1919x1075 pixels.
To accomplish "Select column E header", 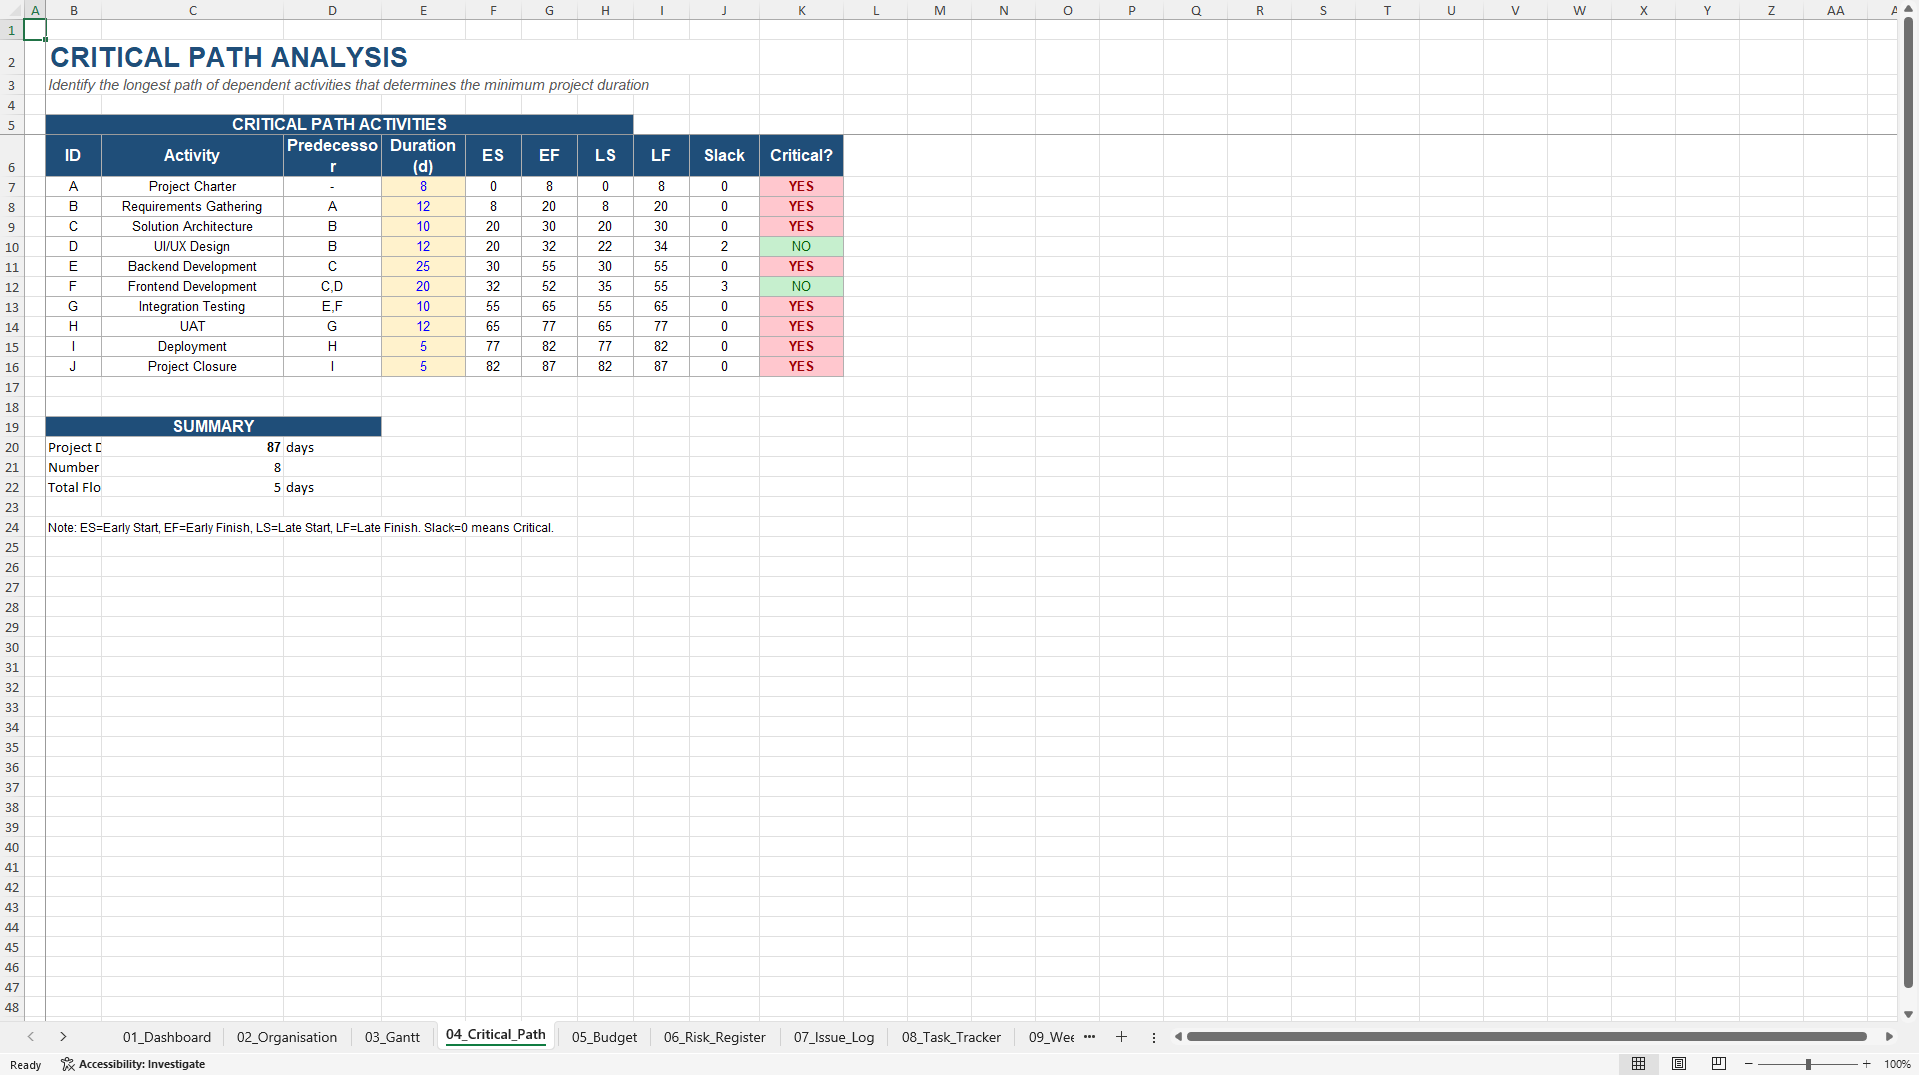I will (x=423, y=10).
